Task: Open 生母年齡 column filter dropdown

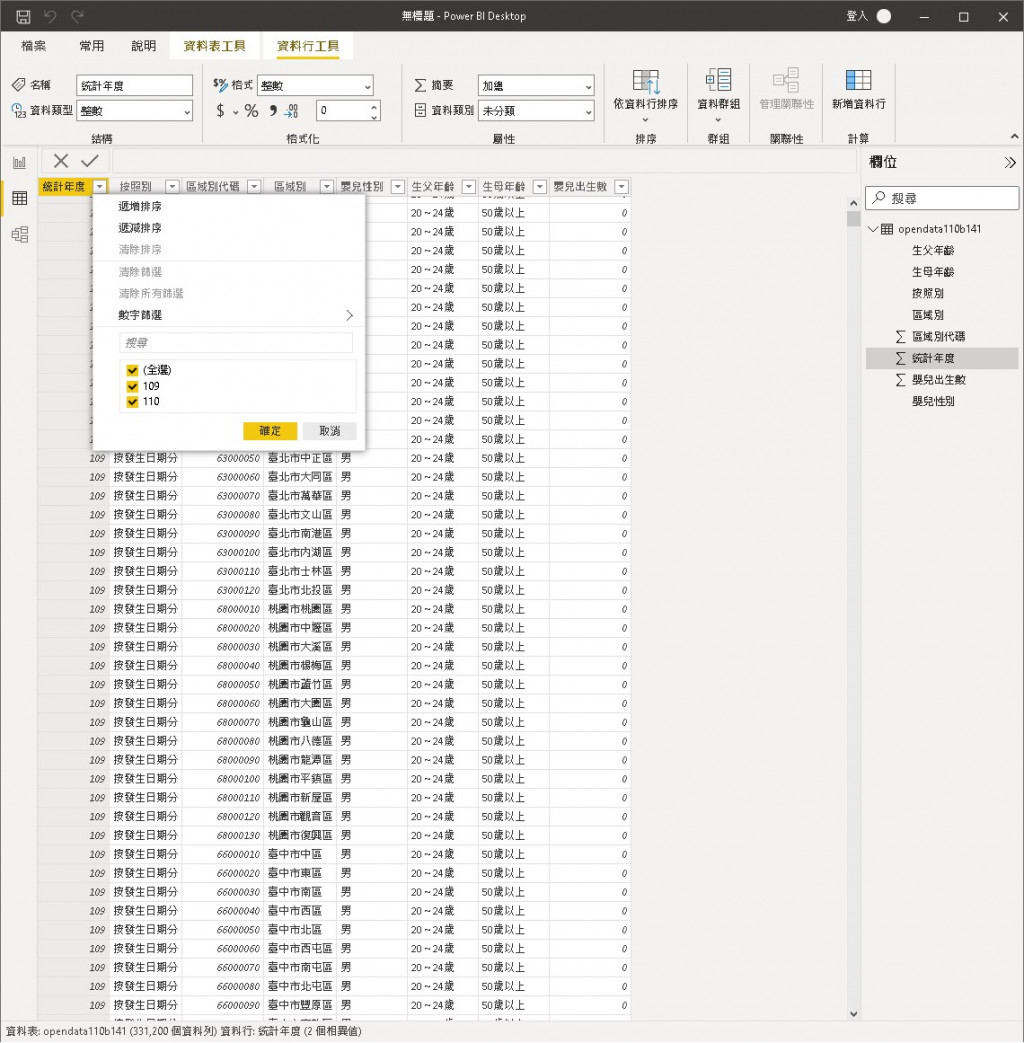Action: pyautogui.click(x=540, y=187)
